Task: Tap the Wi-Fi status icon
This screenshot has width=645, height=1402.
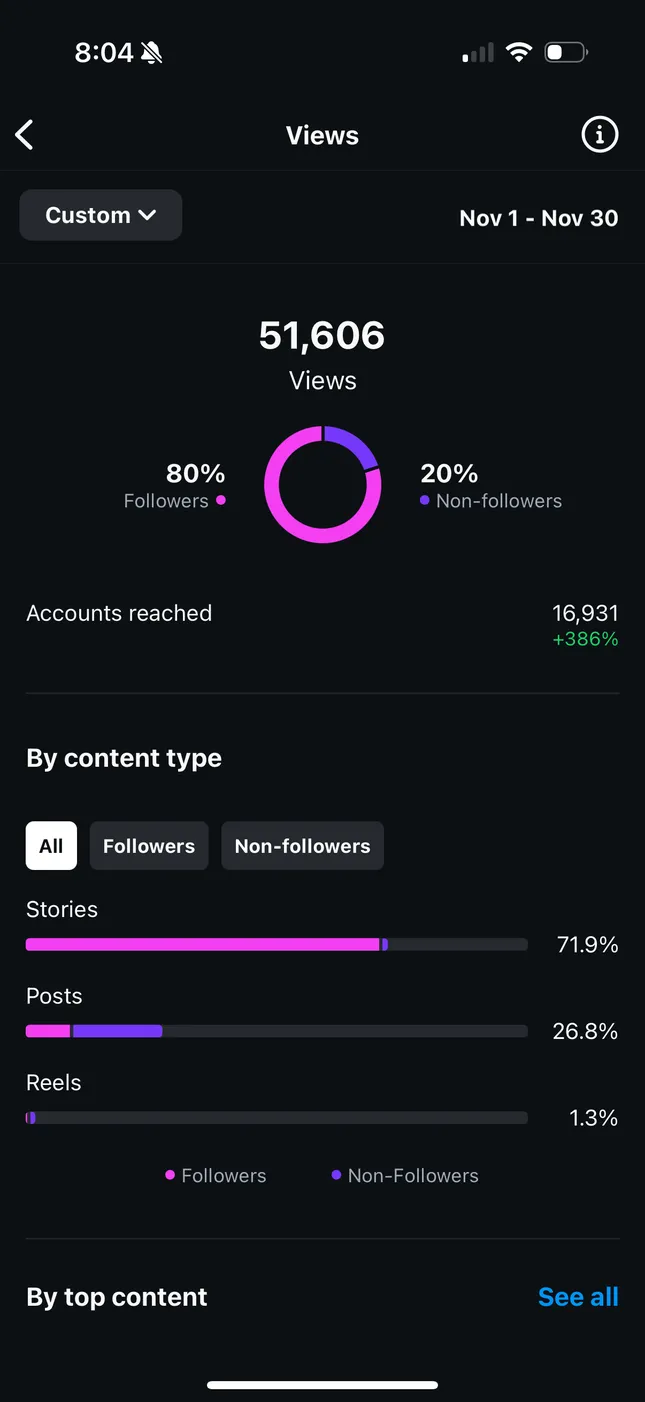Action: click(518, 52)
